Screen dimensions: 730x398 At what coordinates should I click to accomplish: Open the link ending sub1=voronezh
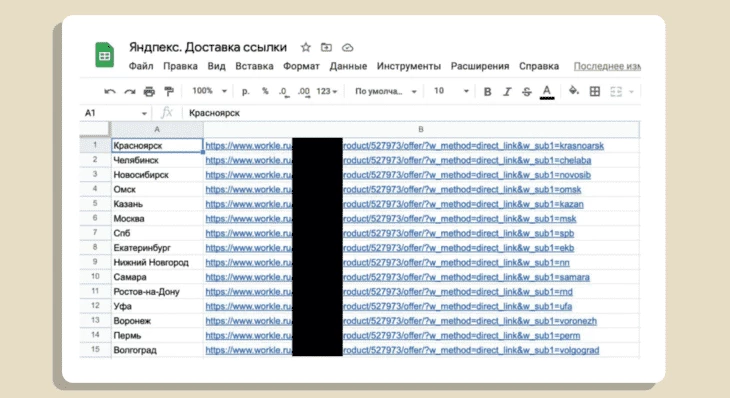point(401,321)
